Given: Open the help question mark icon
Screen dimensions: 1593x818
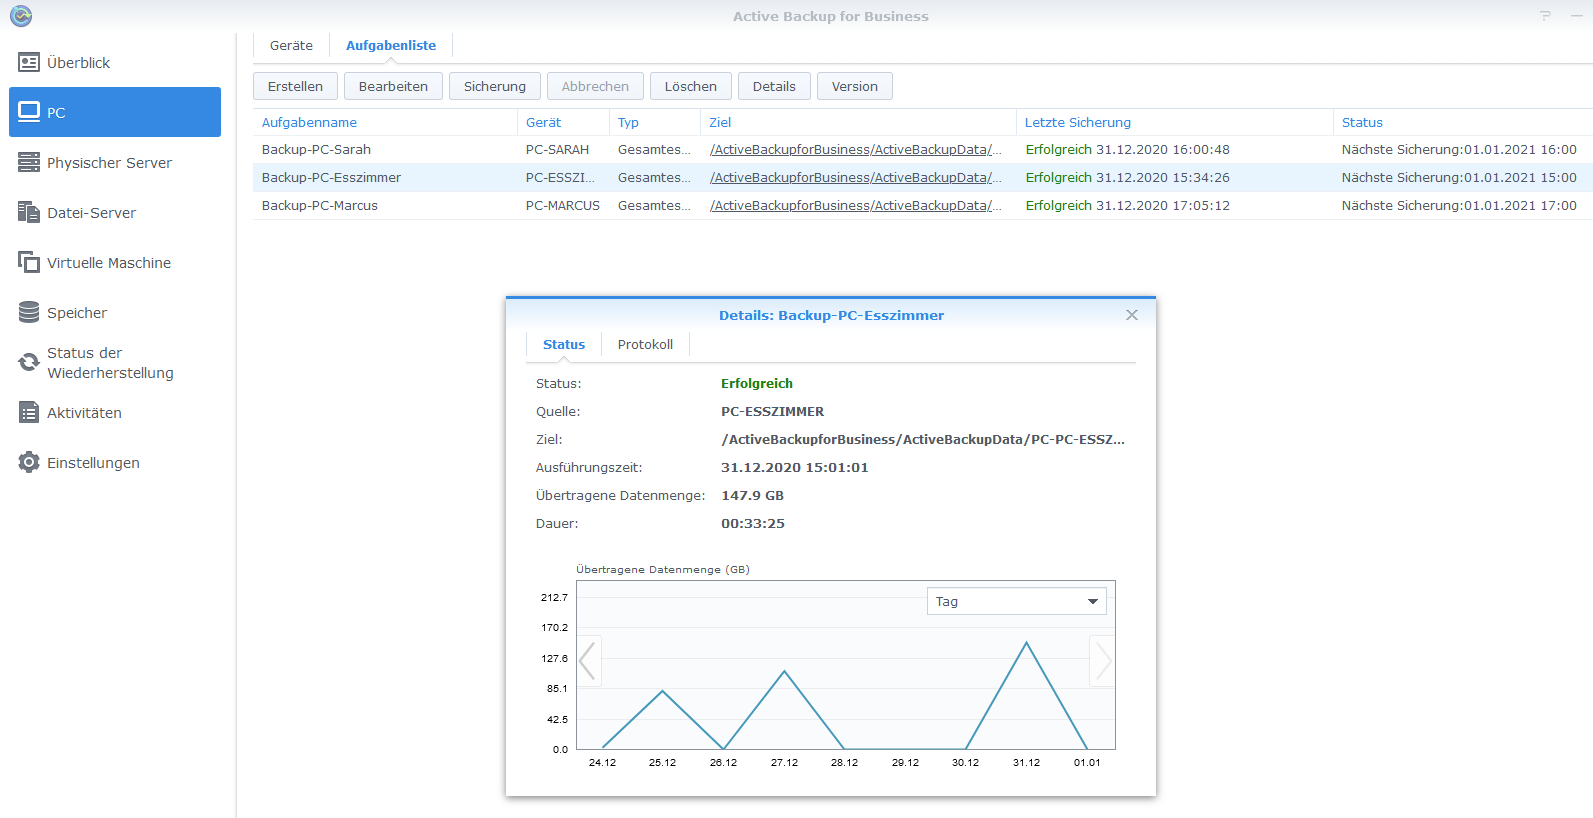Looking at the screenshot, I should 1545,16.
